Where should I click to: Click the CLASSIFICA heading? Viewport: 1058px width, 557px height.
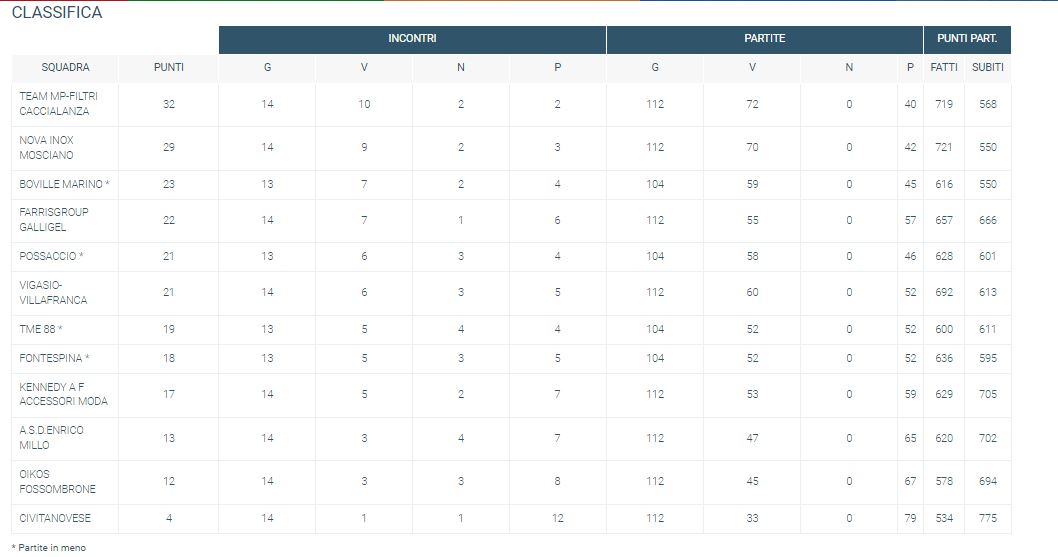click(57, 13)
